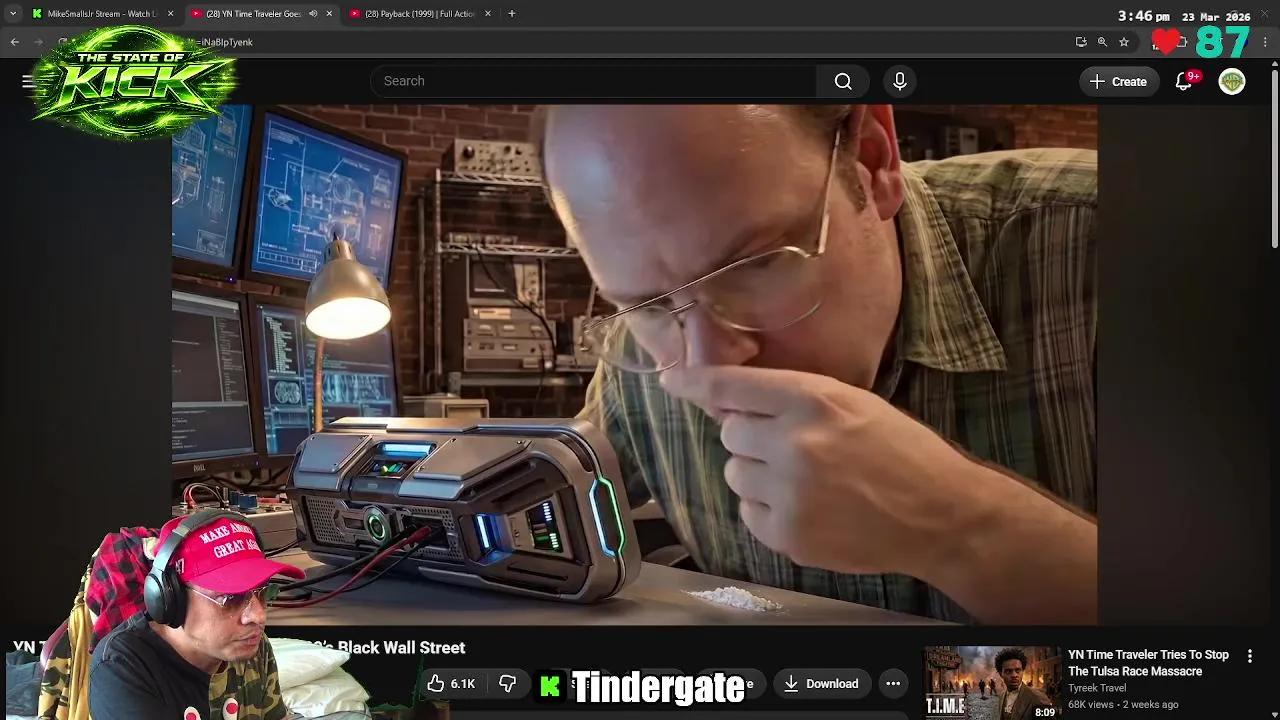Run the search with magnifier button
This screenshot has height=720, width=1280.
[x=843, y=81]
